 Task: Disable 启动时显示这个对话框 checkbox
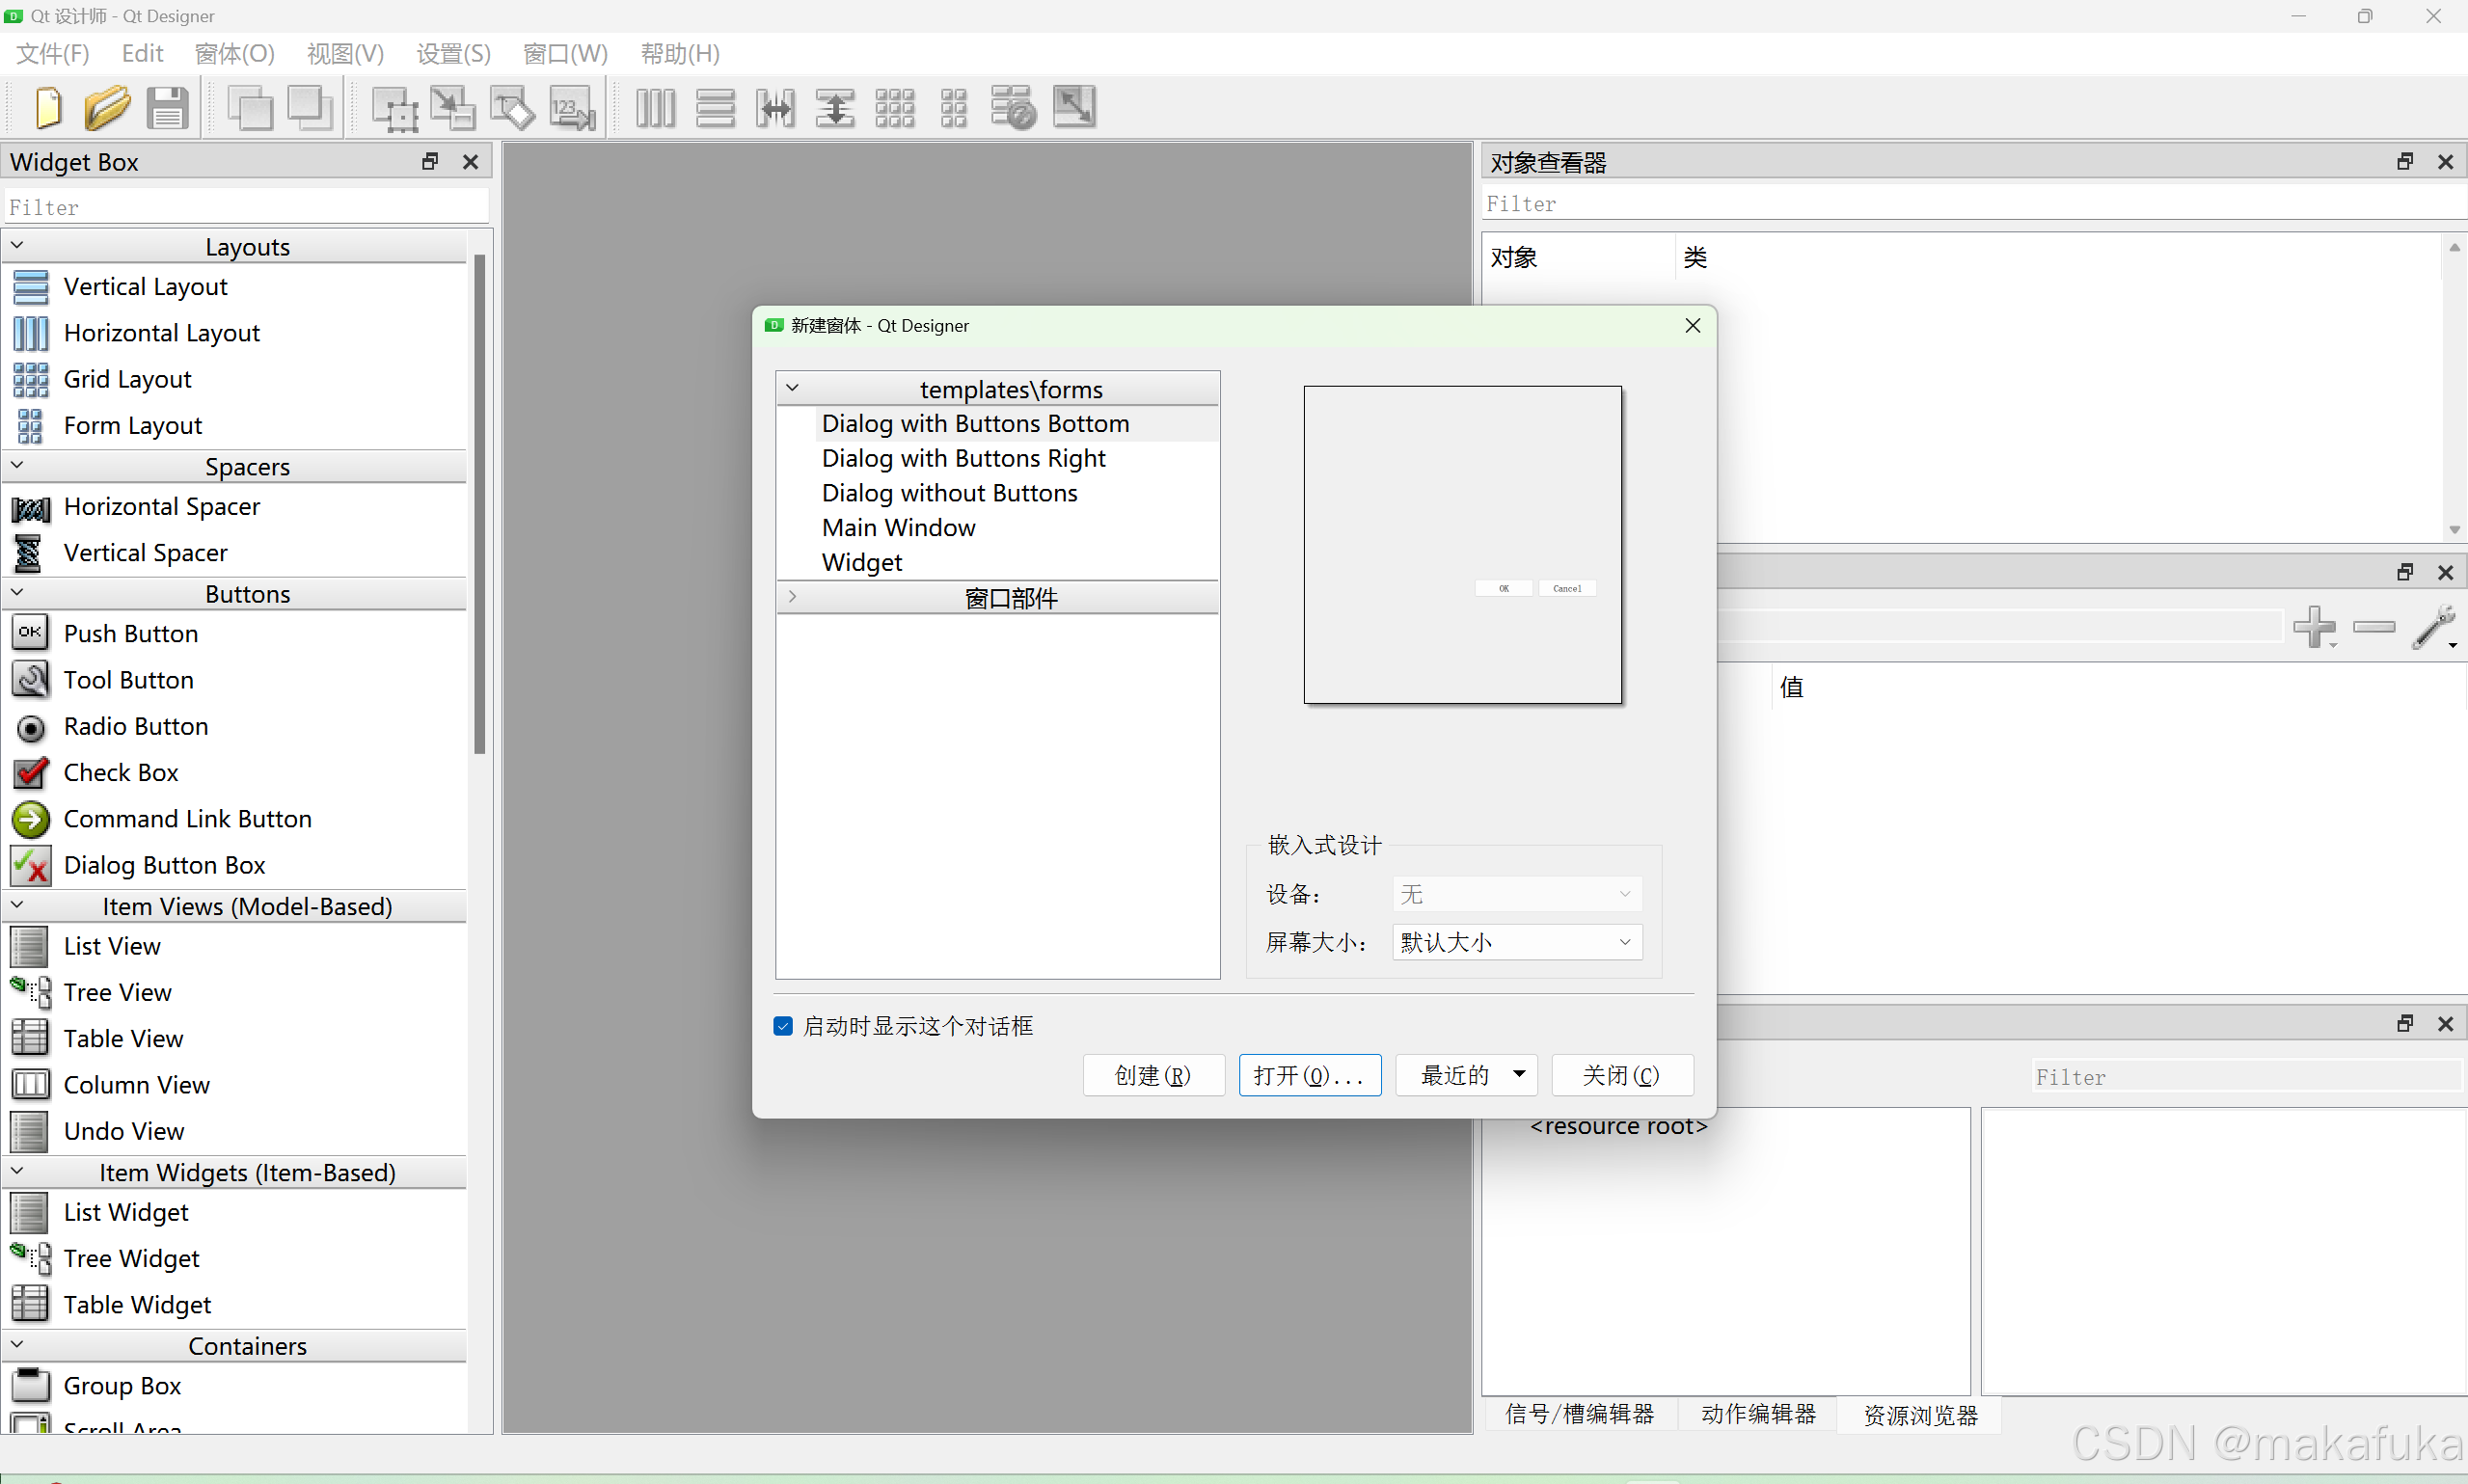[x=782, y=1026]
